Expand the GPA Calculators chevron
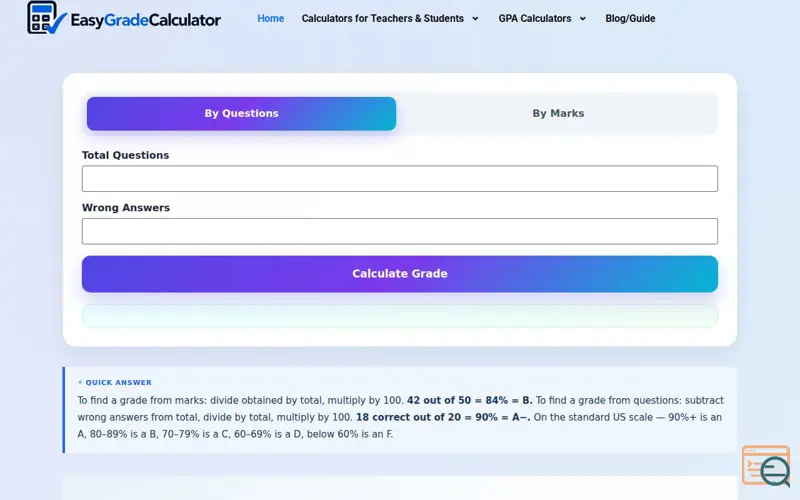Viewport: 800px width, 500px height. 583,19
